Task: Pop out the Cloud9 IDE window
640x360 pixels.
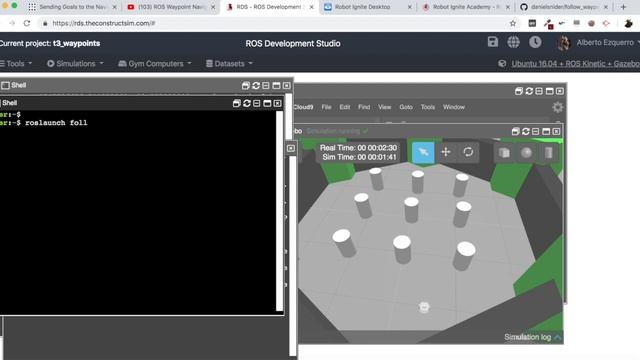Action: [x=518, y=91]
